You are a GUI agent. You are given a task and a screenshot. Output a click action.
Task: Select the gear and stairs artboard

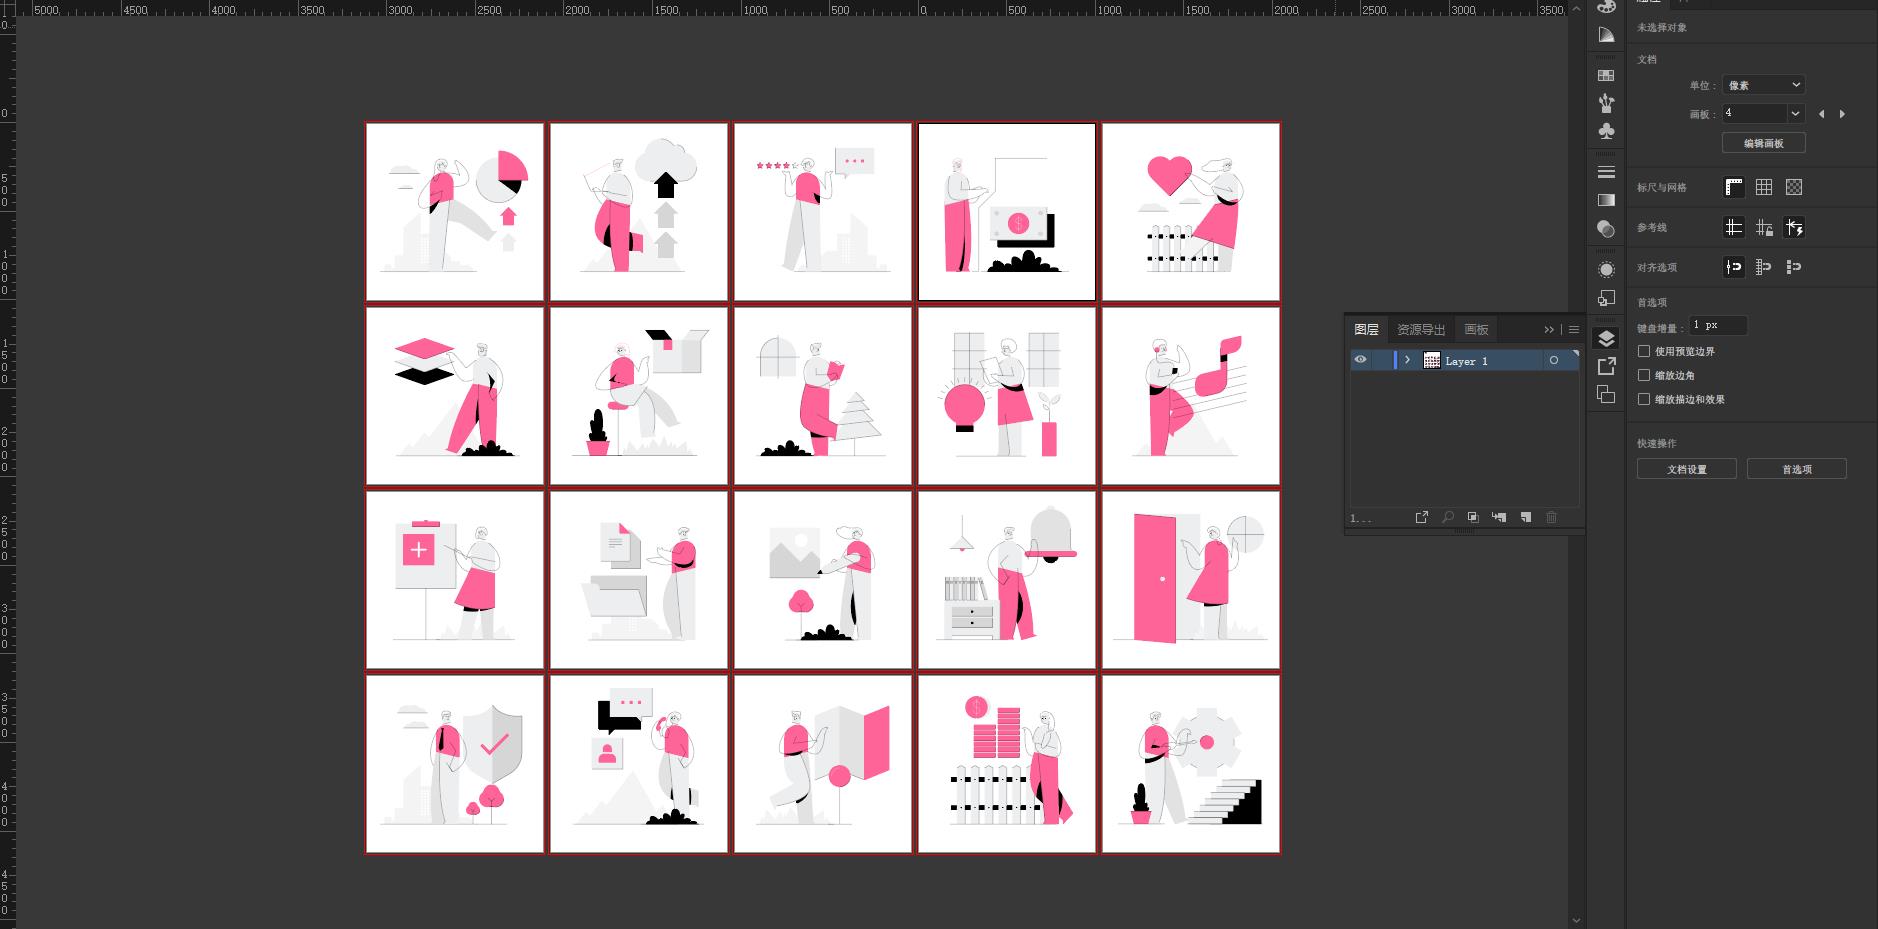click(x=1191, y=764)
